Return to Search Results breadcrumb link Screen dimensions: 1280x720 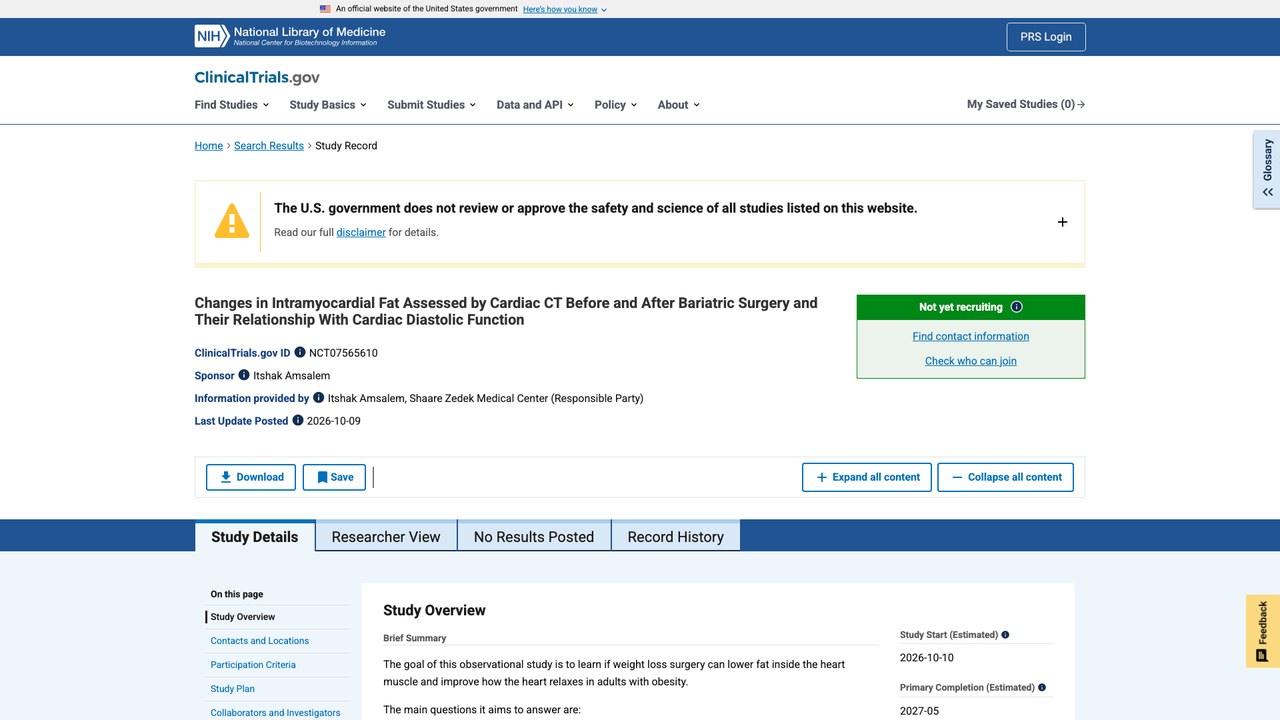[269, 146]
